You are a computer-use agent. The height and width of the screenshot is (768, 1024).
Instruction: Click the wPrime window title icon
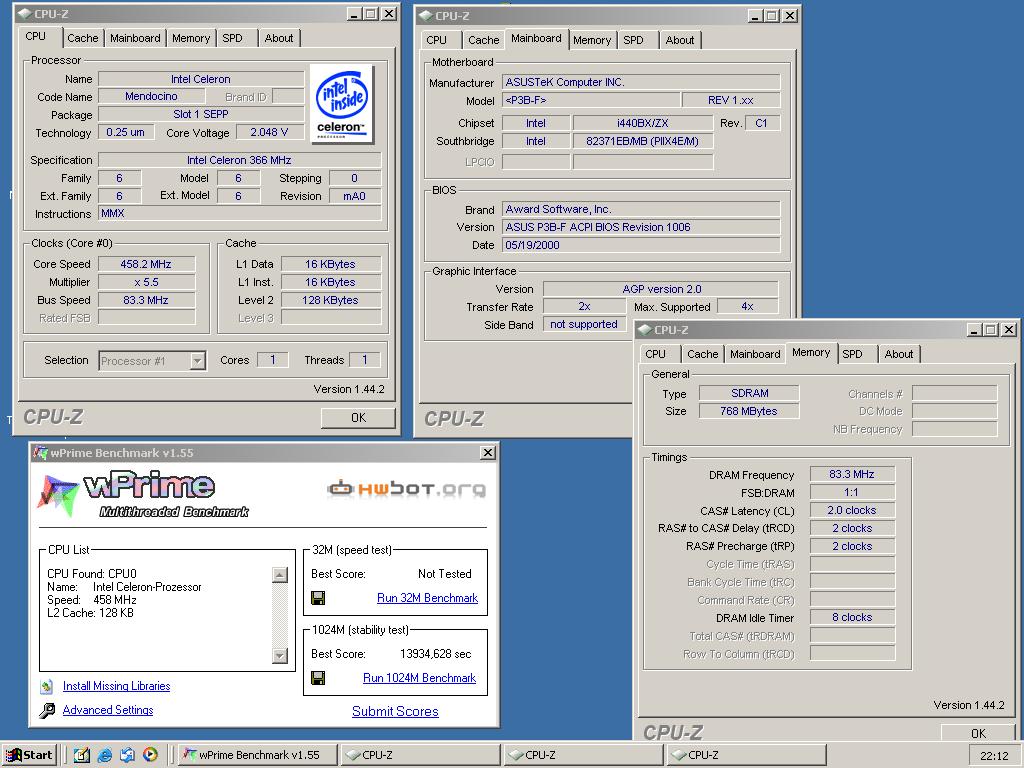pyautogui.click(x=40, y=453)
